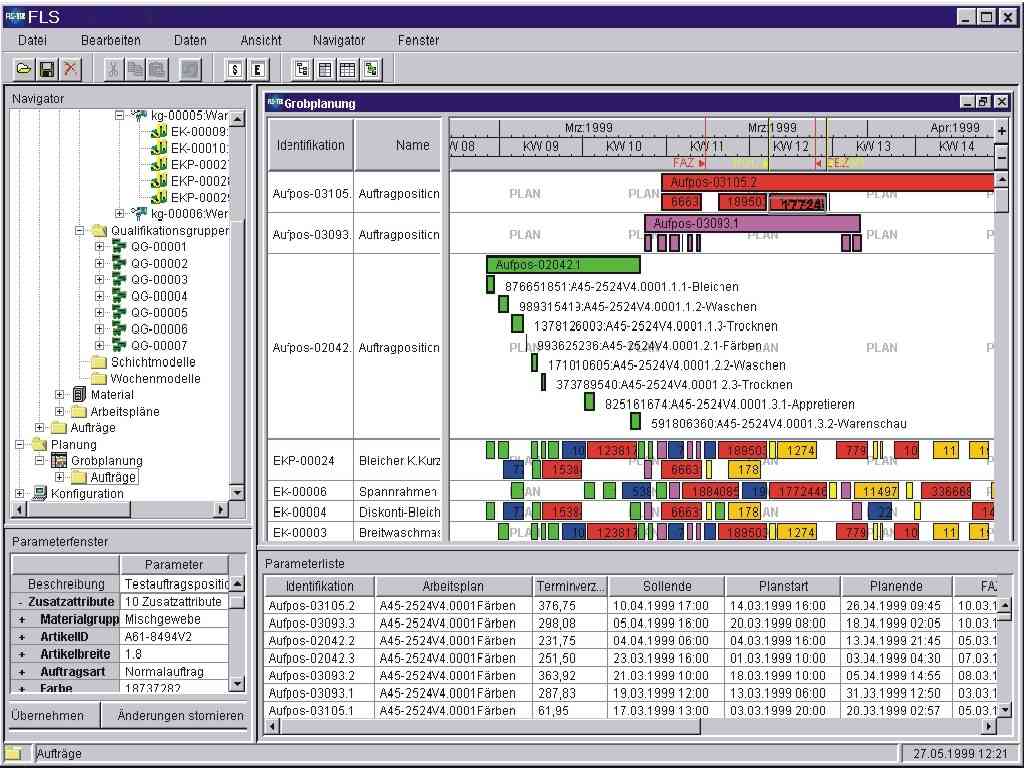Open the Datei menu
Screen dimensions: 1024x768
click(x=33, y=40)
